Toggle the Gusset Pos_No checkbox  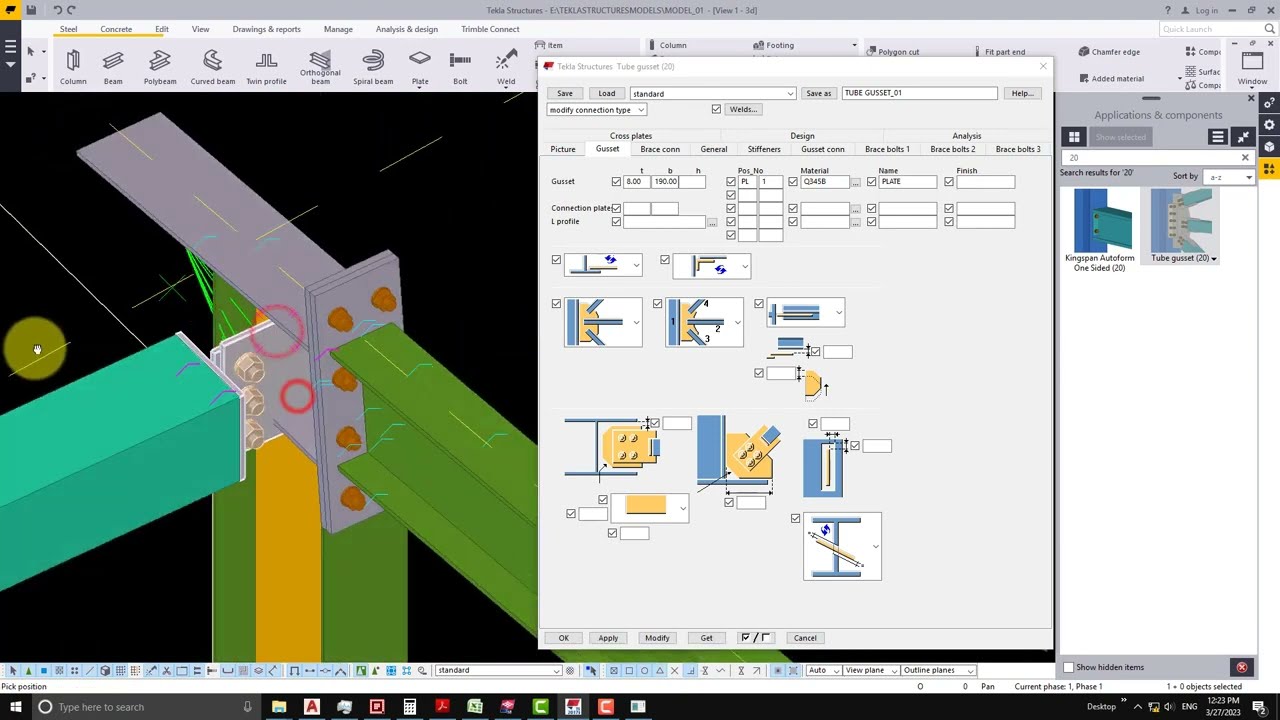(731, 182)
